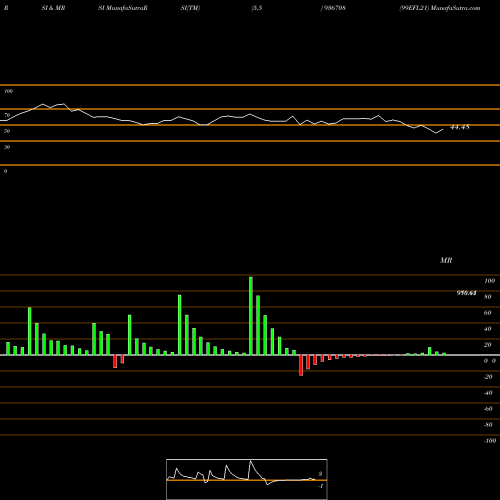Click the -20 label on the MR axis

tap(488, 377)
